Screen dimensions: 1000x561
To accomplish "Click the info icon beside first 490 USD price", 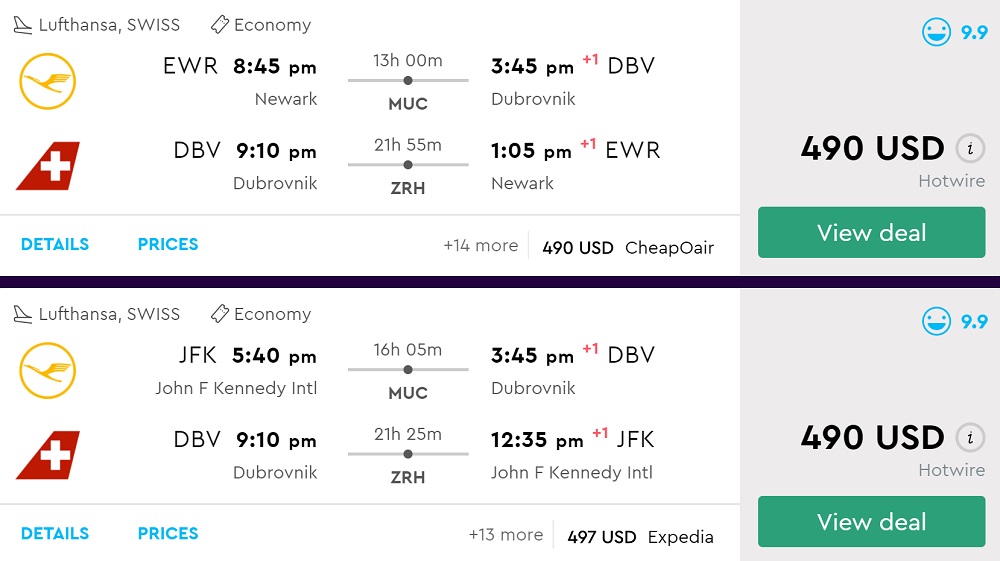I will pyautogui.click(x=968, y=149).
